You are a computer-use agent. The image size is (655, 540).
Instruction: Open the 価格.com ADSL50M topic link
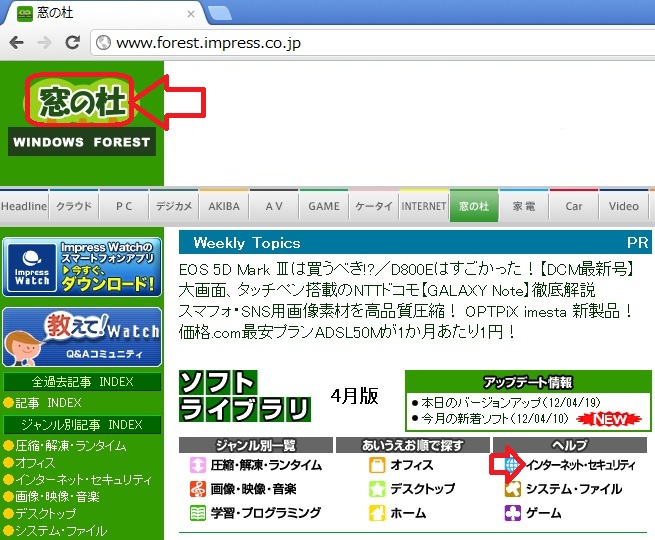[348, 332]
